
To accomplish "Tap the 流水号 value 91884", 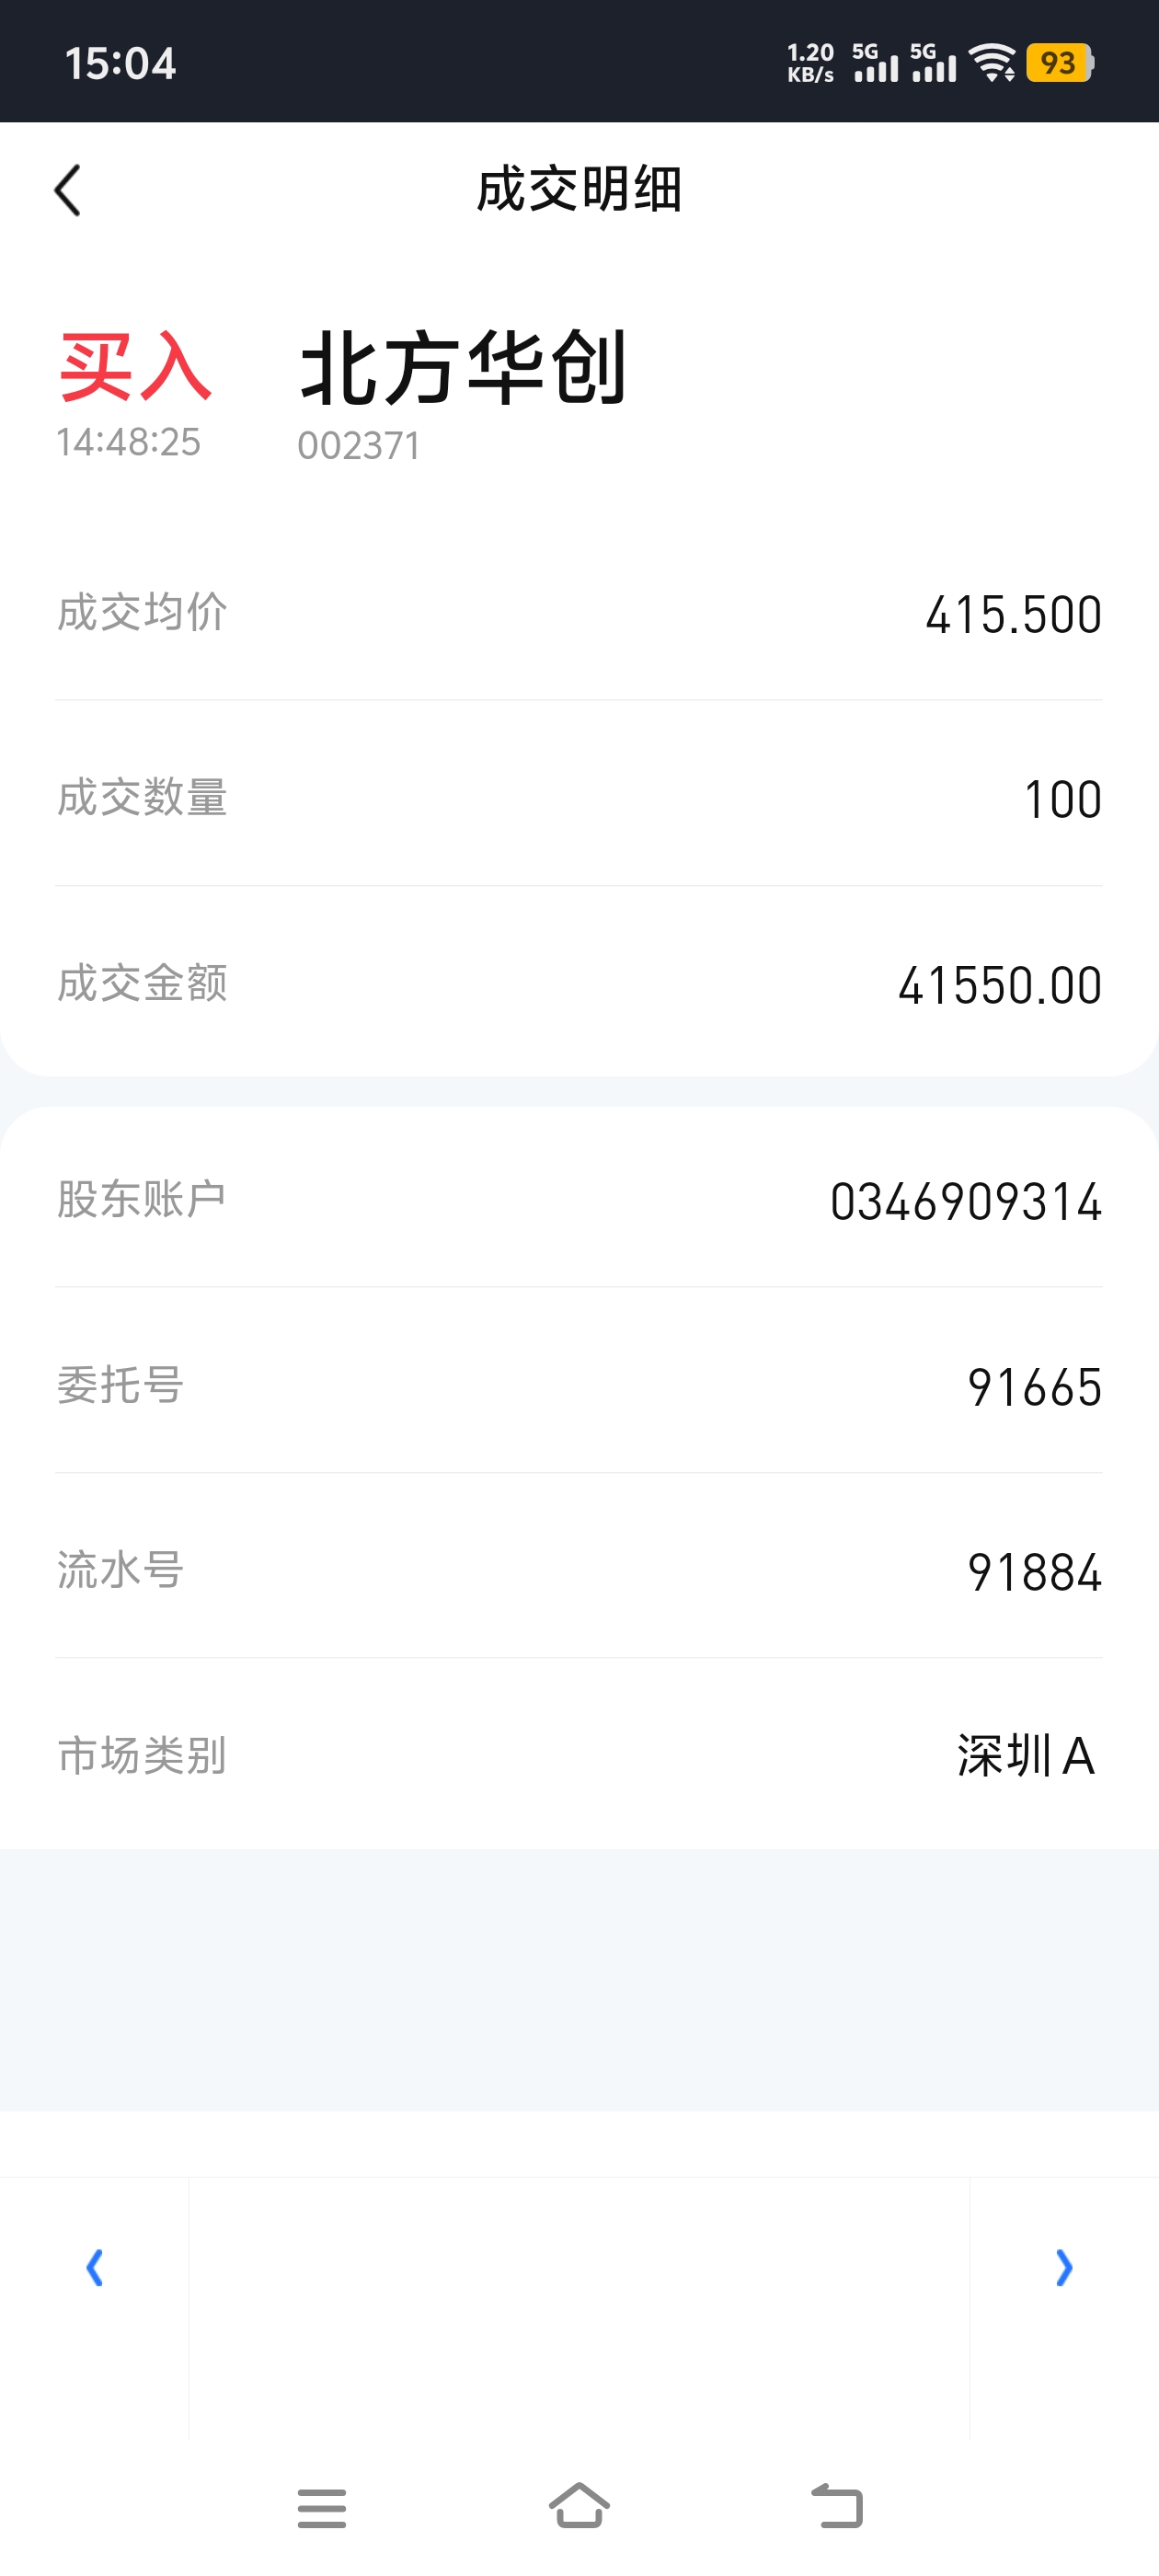I will pos(1034,1572).
